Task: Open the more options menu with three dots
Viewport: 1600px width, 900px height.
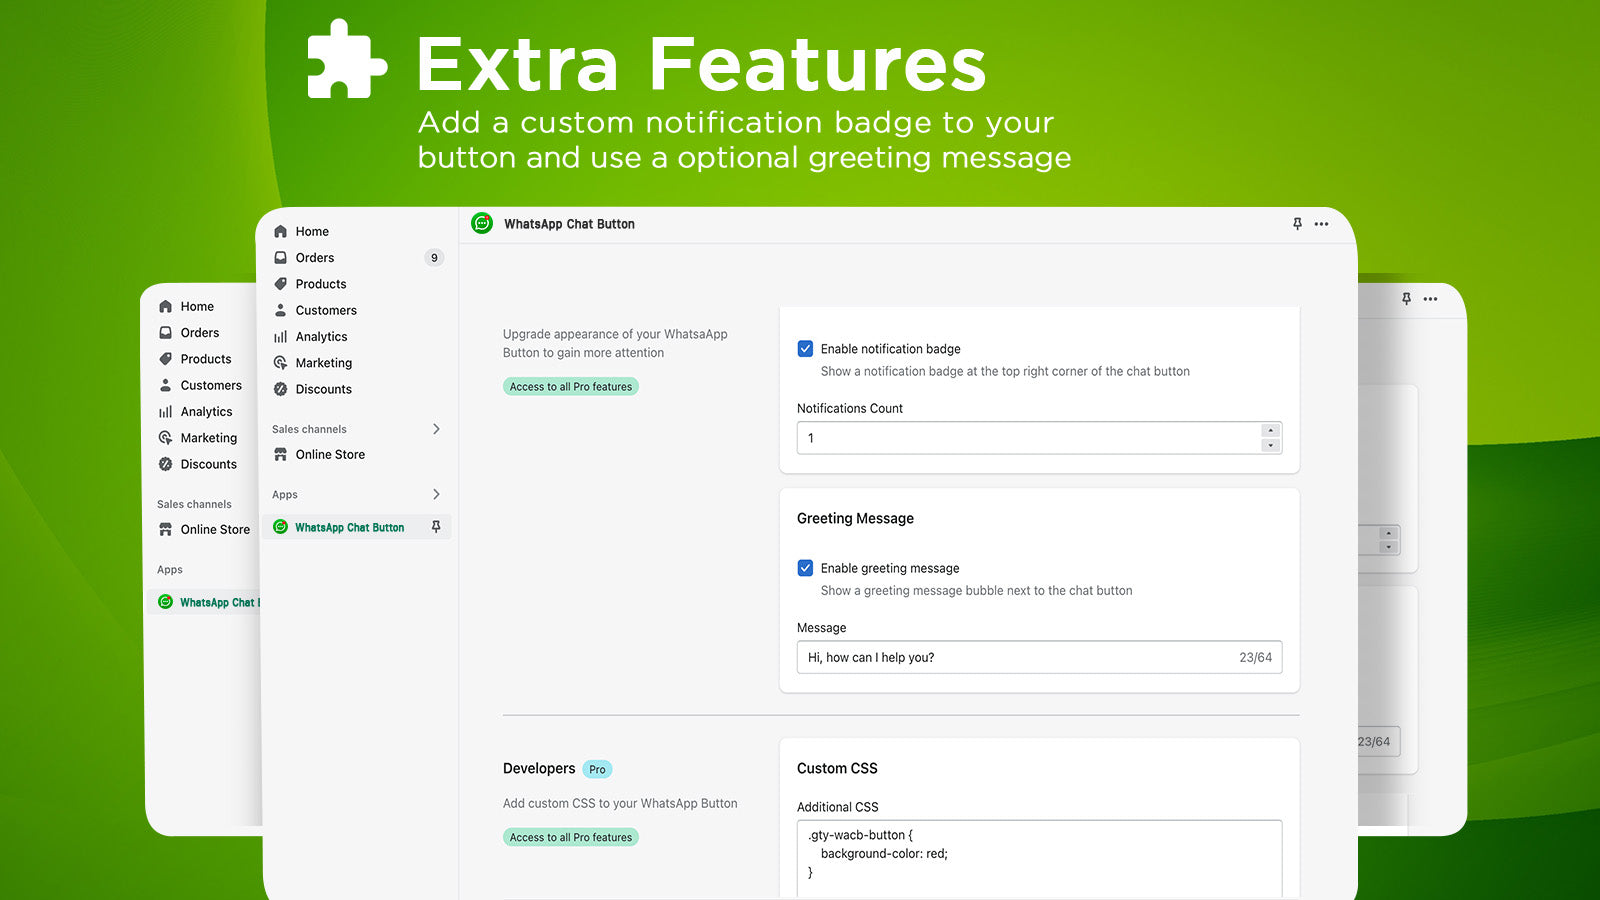Action: tap(1321, 224)
